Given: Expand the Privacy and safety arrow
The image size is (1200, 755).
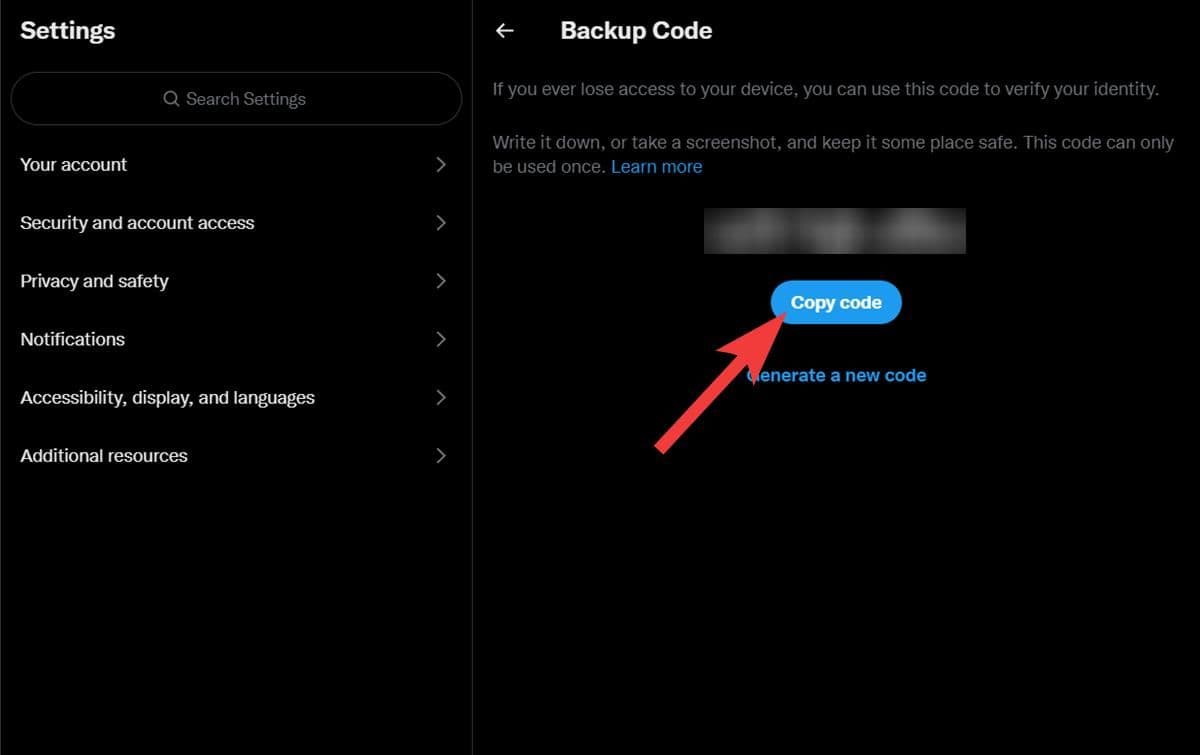Looking at the screenshot, I should (x=441, y=281).
